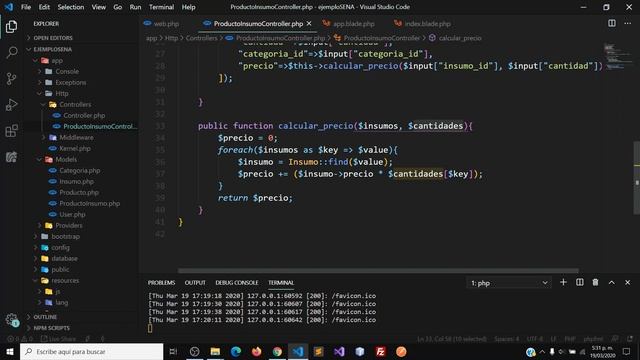This screenshot has height=360, width=640.
Task: Collapse the Controllers folder
Action: click(81, 104)
